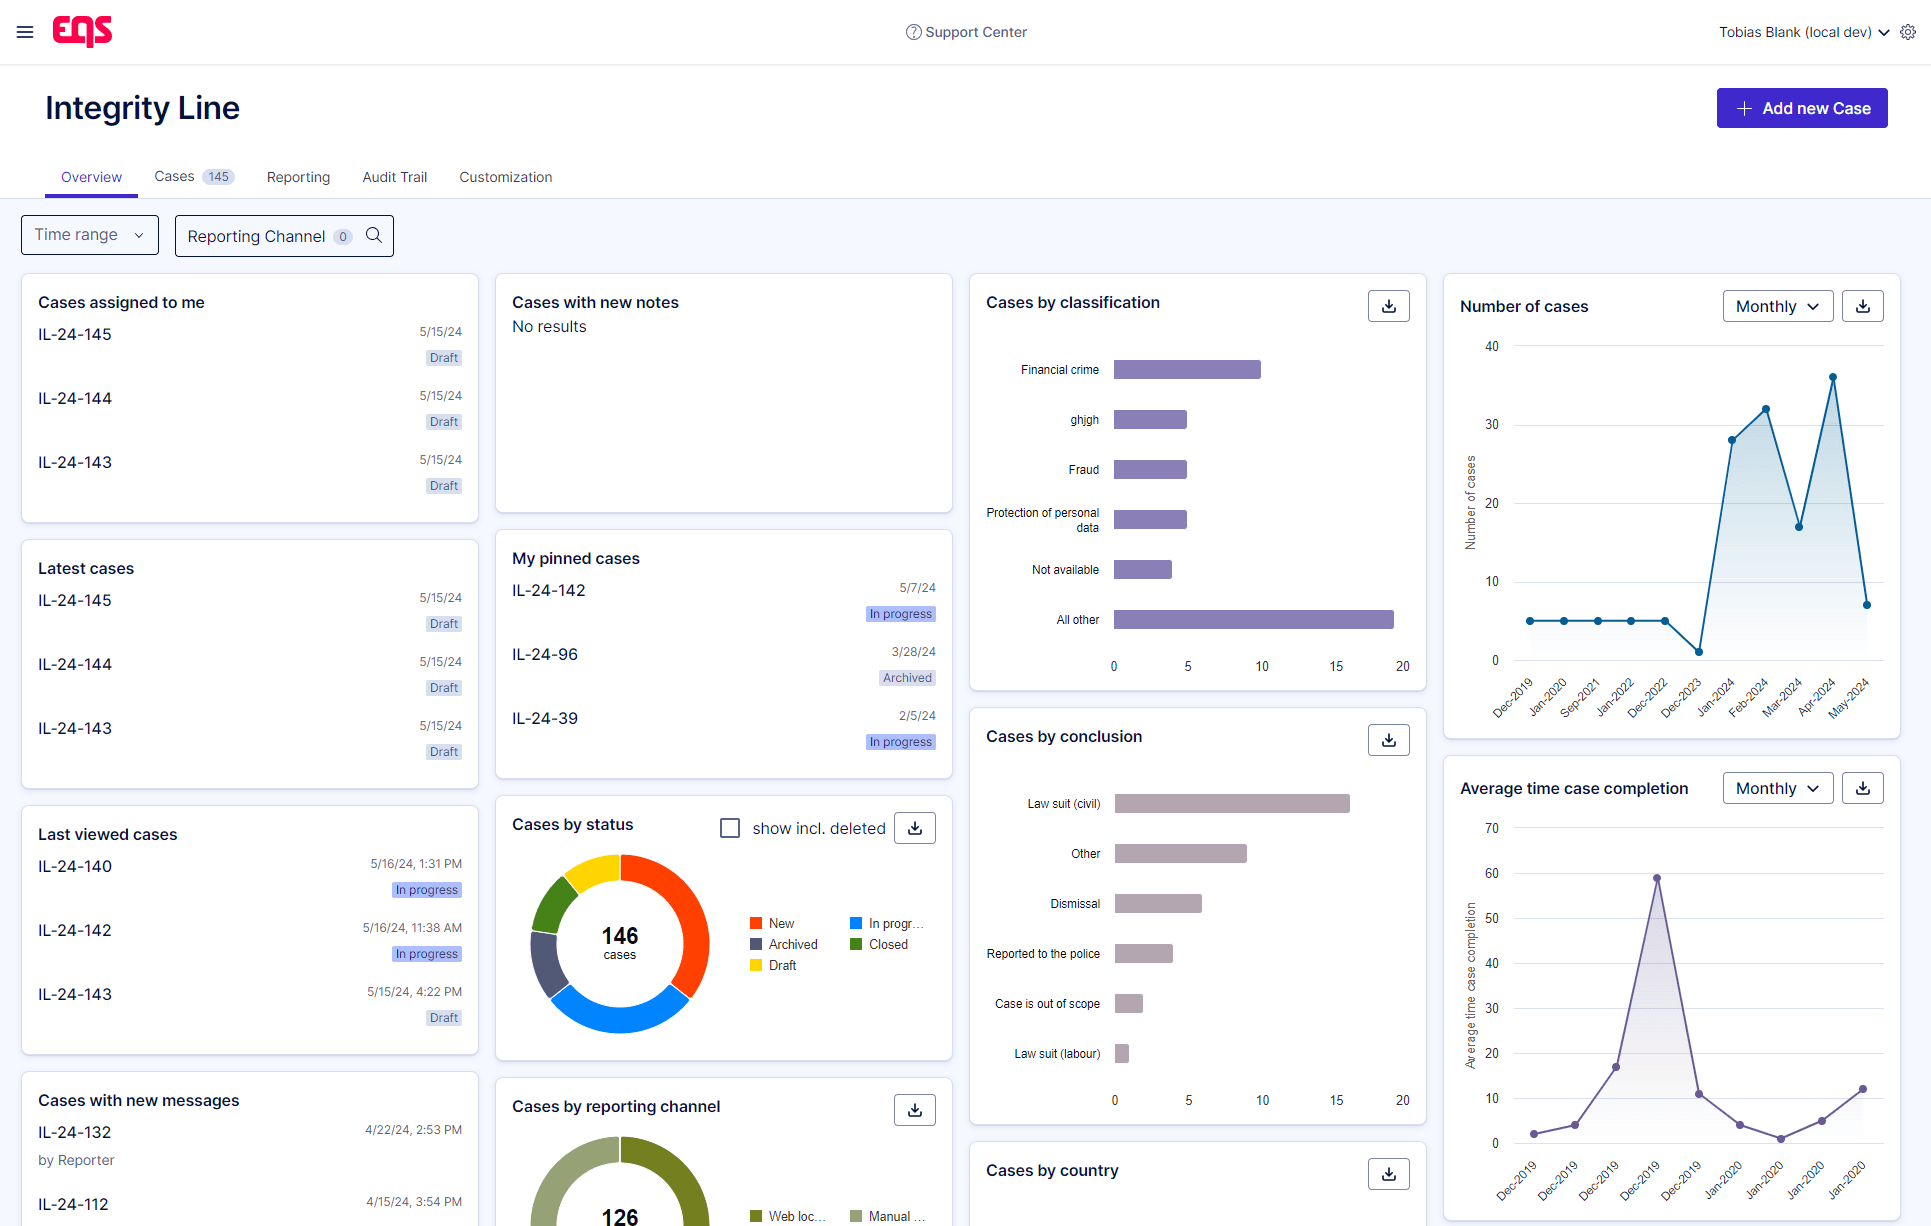Open the Monthly dropdown for Number of cases
The height and width of the screenshot is (1226, 1931).
1778,305
